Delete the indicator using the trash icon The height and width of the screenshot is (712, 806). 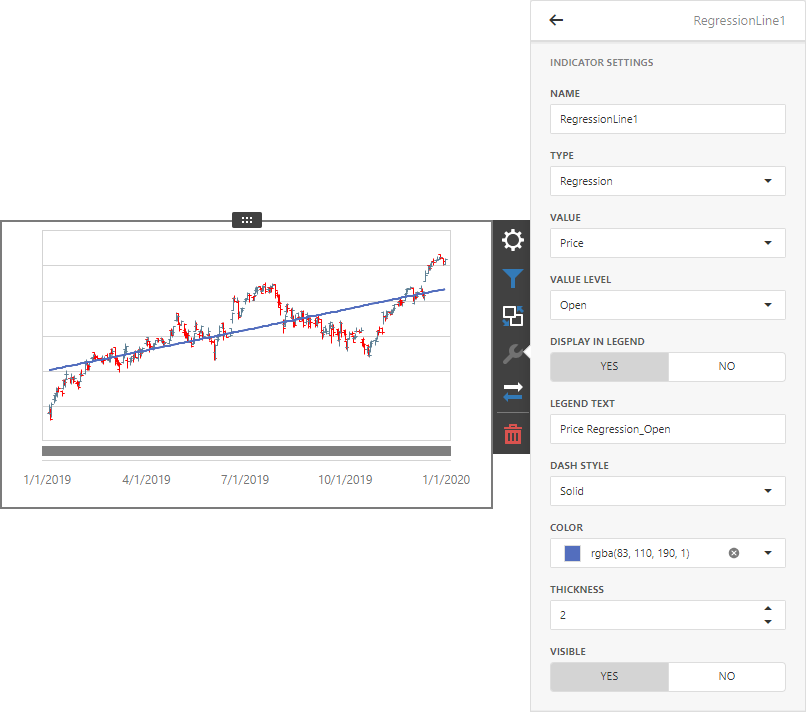click(512, 434)
